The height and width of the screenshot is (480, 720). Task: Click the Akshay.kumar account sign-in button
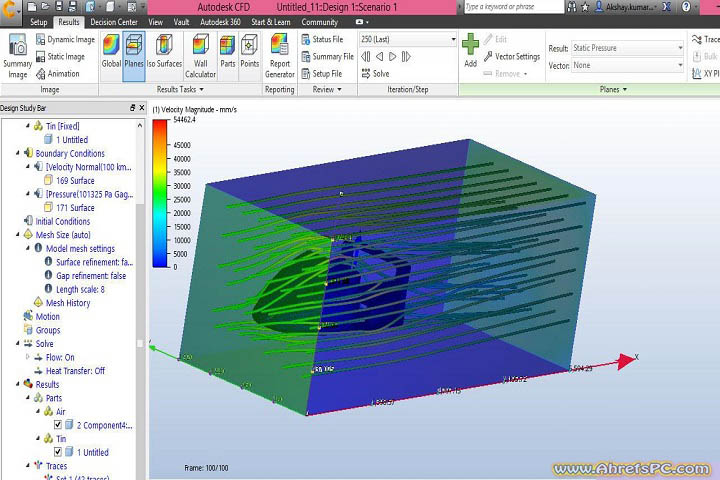pos(626,7)
